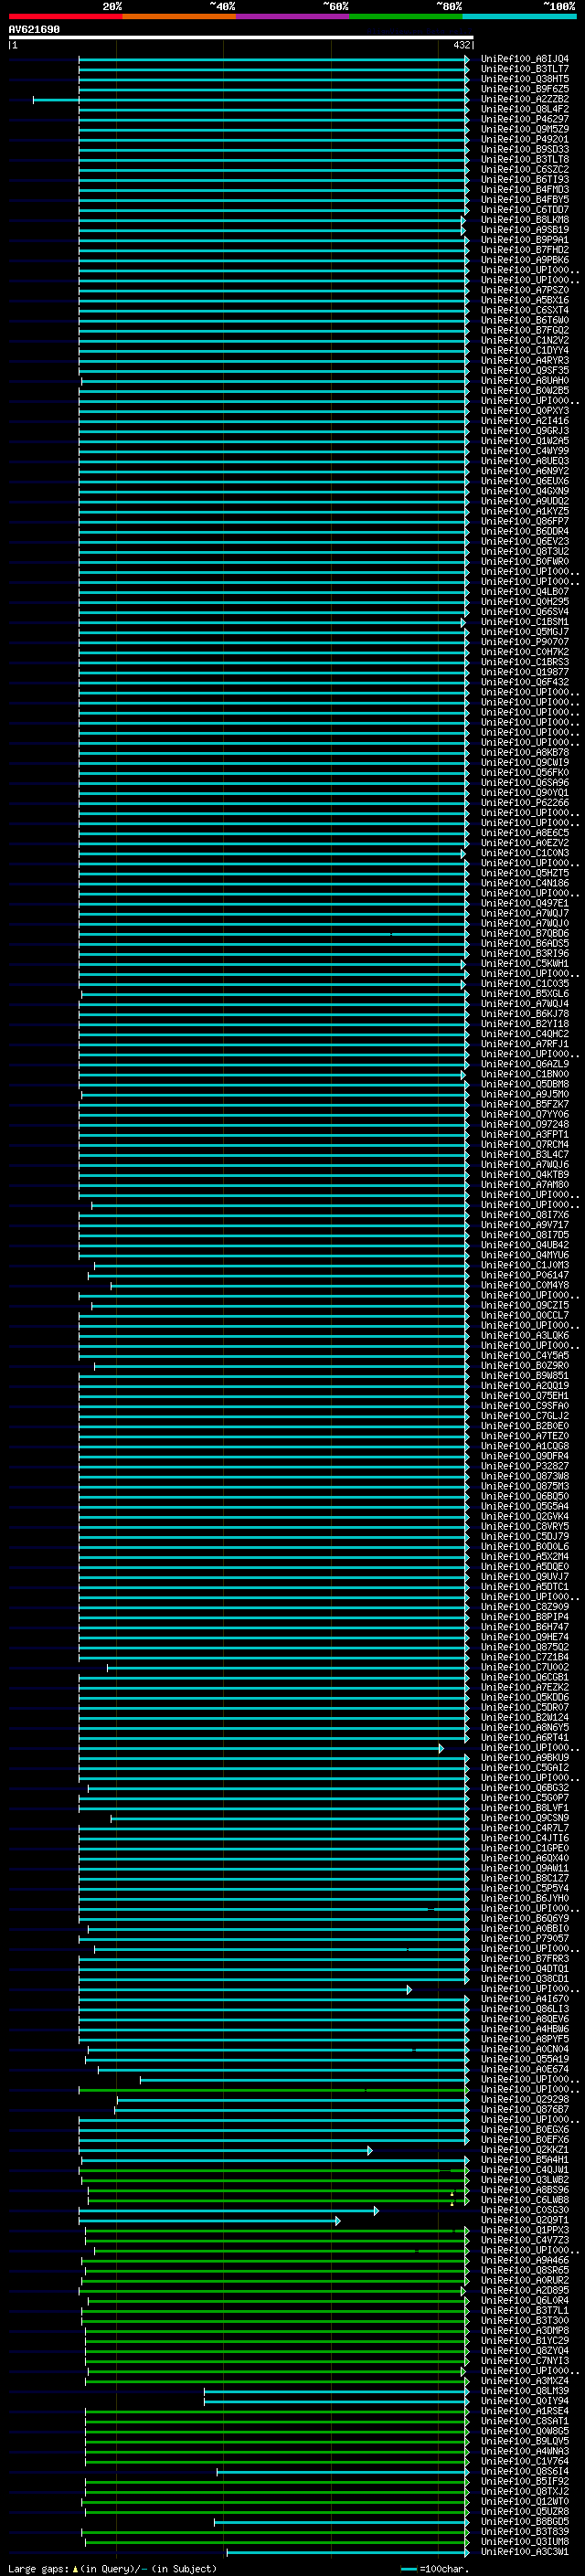Select the UniRef100_A0E674 label
This screenshot has height=2576, width=585.
525,2069
